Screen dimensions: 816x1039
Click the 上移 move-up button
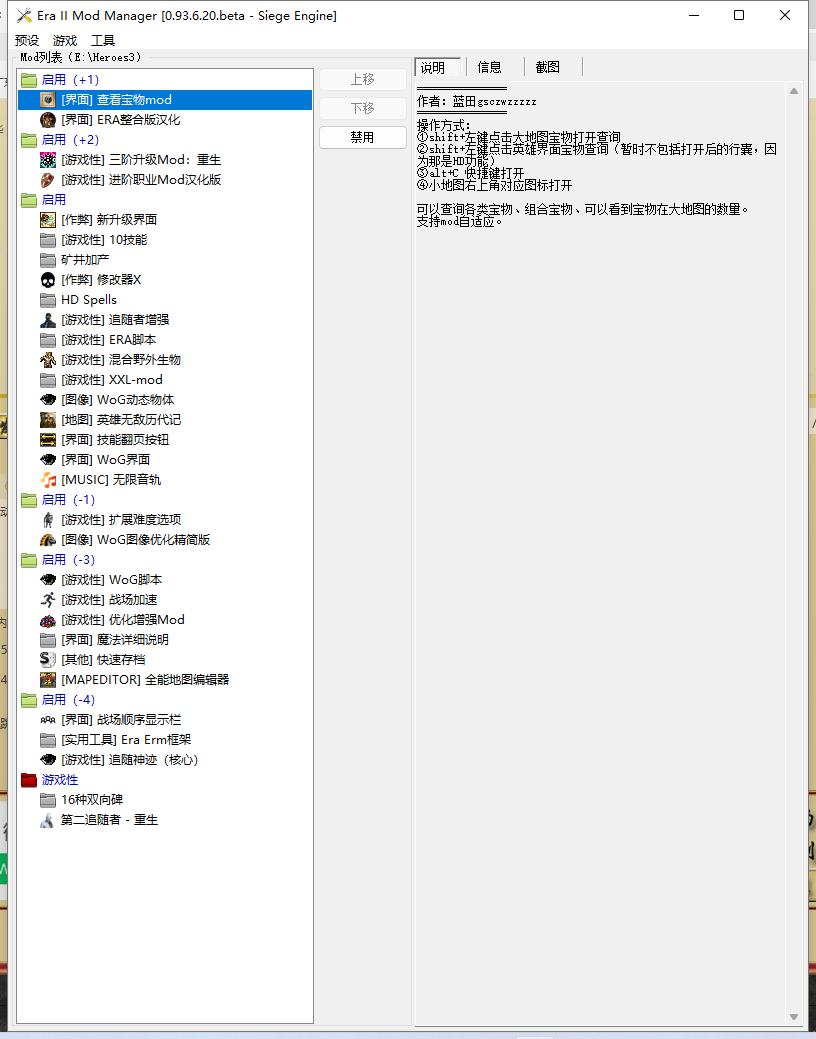(x=363, y=80)
